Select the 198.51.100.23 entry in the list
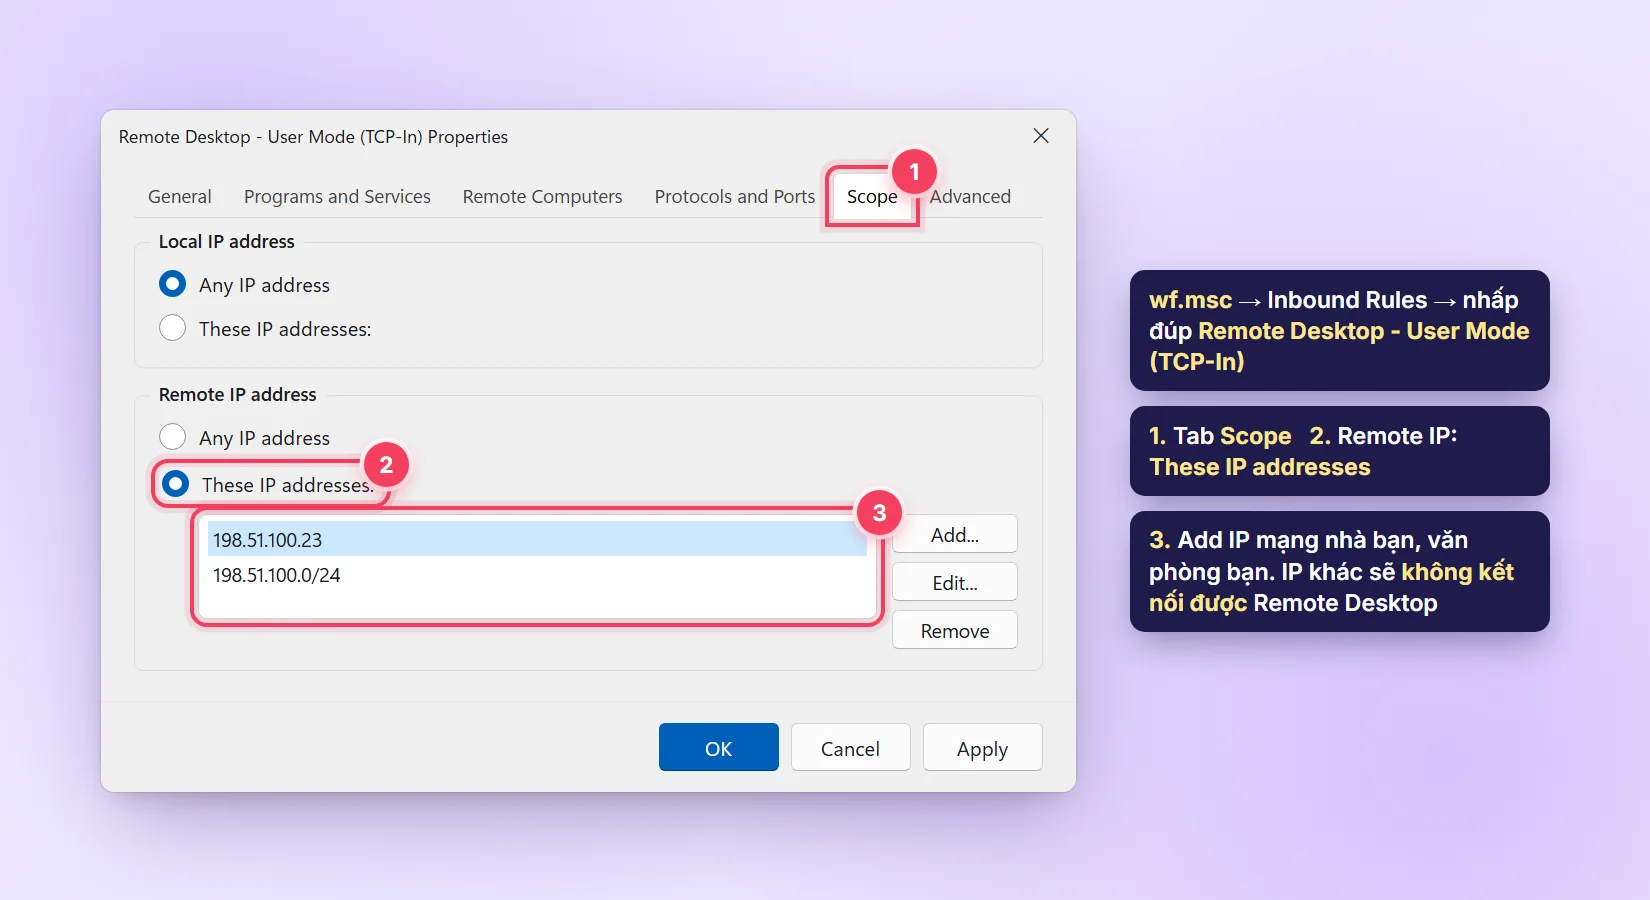This screenshot has width=1650, height=900. click(537, 540)
